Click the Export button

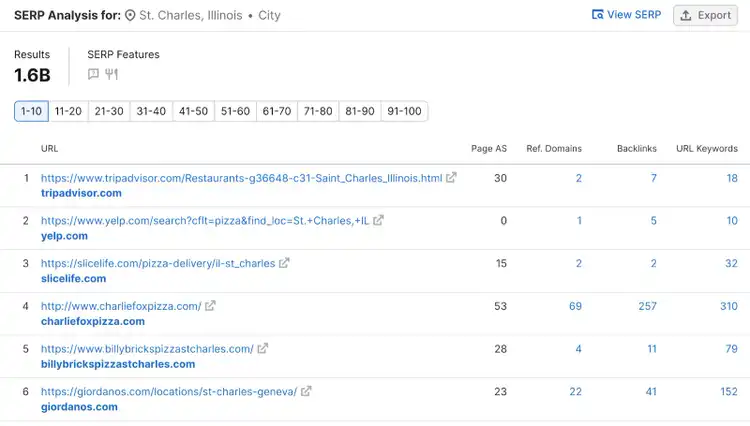point(706,15)
